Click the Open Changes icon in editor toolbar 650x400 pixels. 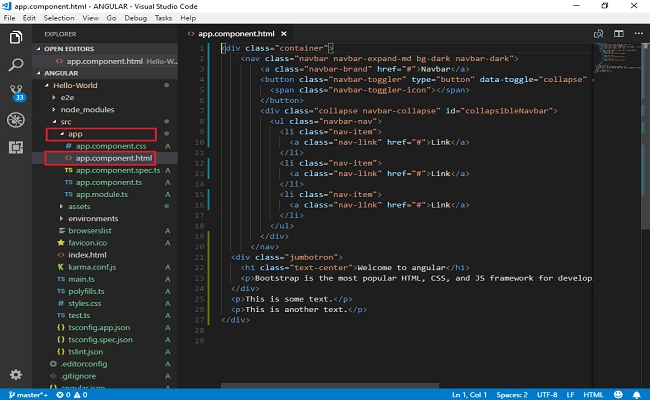(x=598, y=34)
